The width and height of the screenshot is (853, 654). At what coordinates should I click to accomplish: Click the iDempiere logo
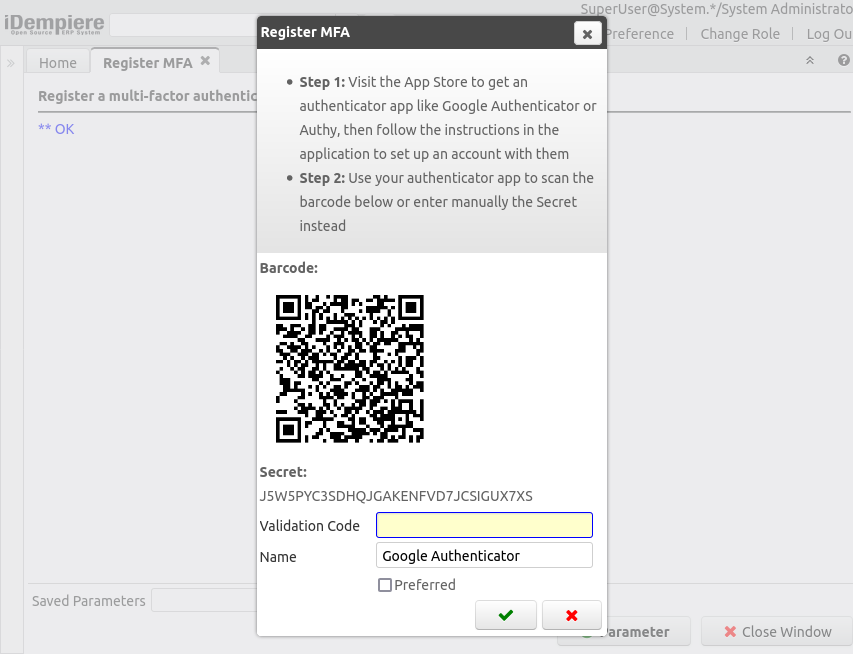click(54, 22)
